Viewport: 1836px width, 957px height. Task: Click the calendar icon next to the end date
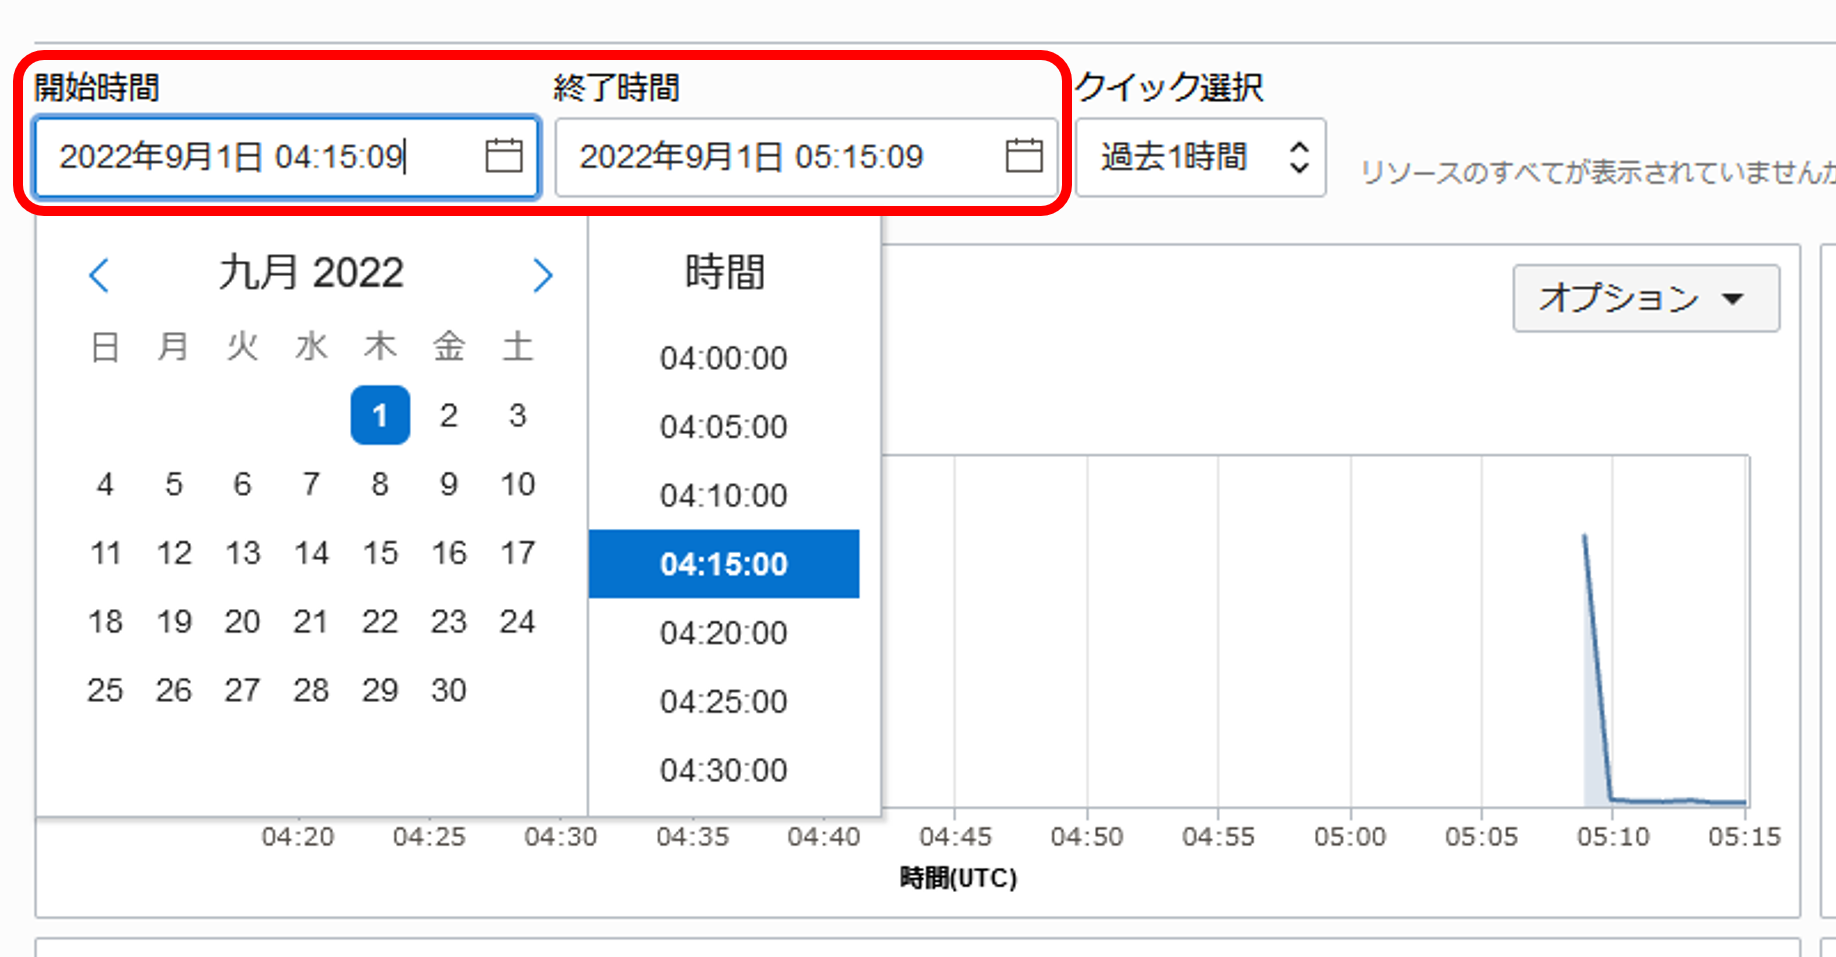click(x=1022, y=156)
